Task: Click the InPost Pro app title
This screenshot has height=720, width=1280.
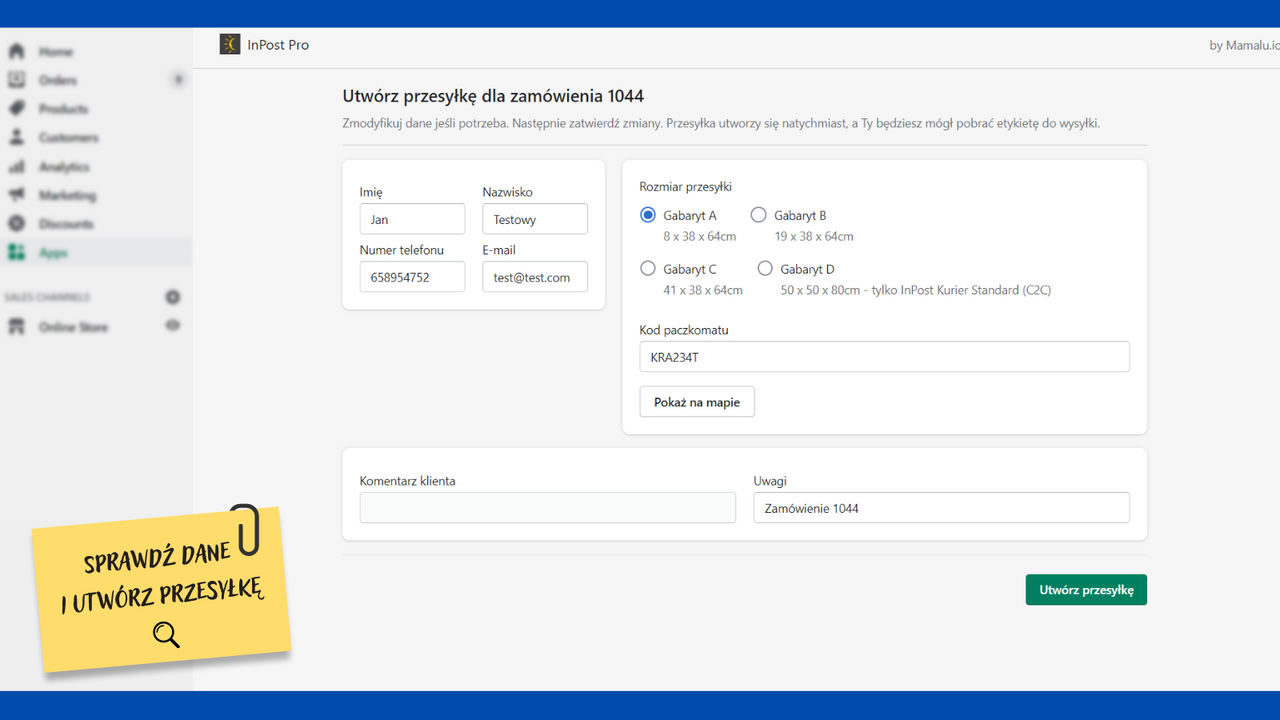Action: pos(278,44)
